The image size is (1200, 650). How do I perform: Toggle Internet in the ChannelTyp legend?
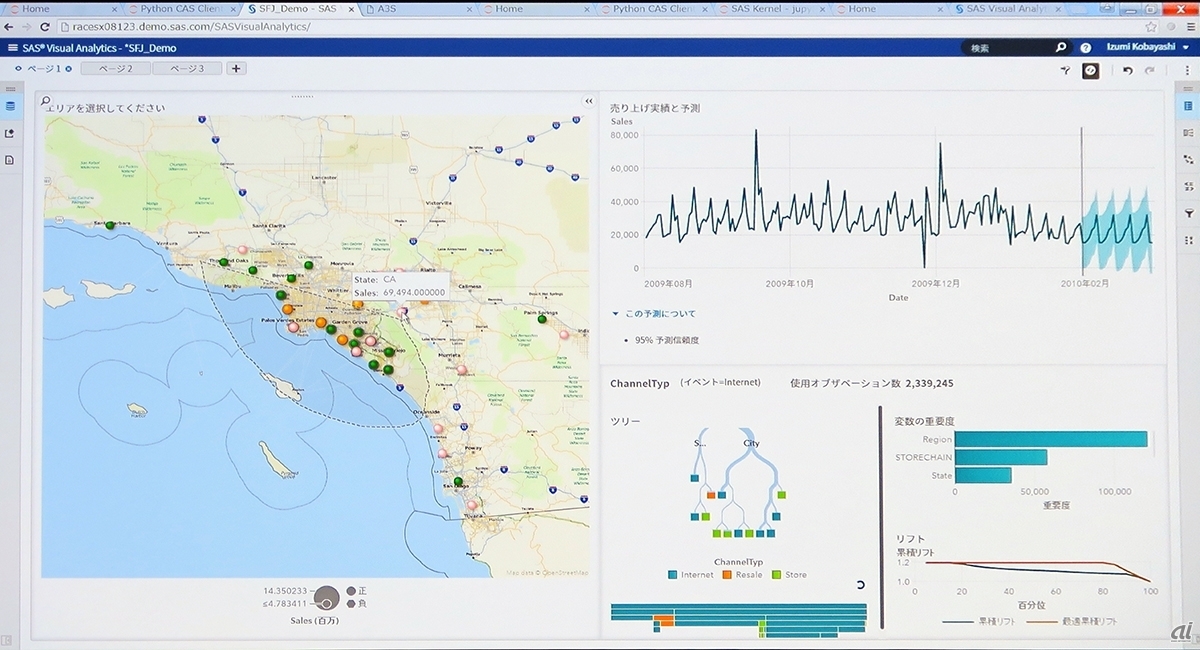pos(696,575)
